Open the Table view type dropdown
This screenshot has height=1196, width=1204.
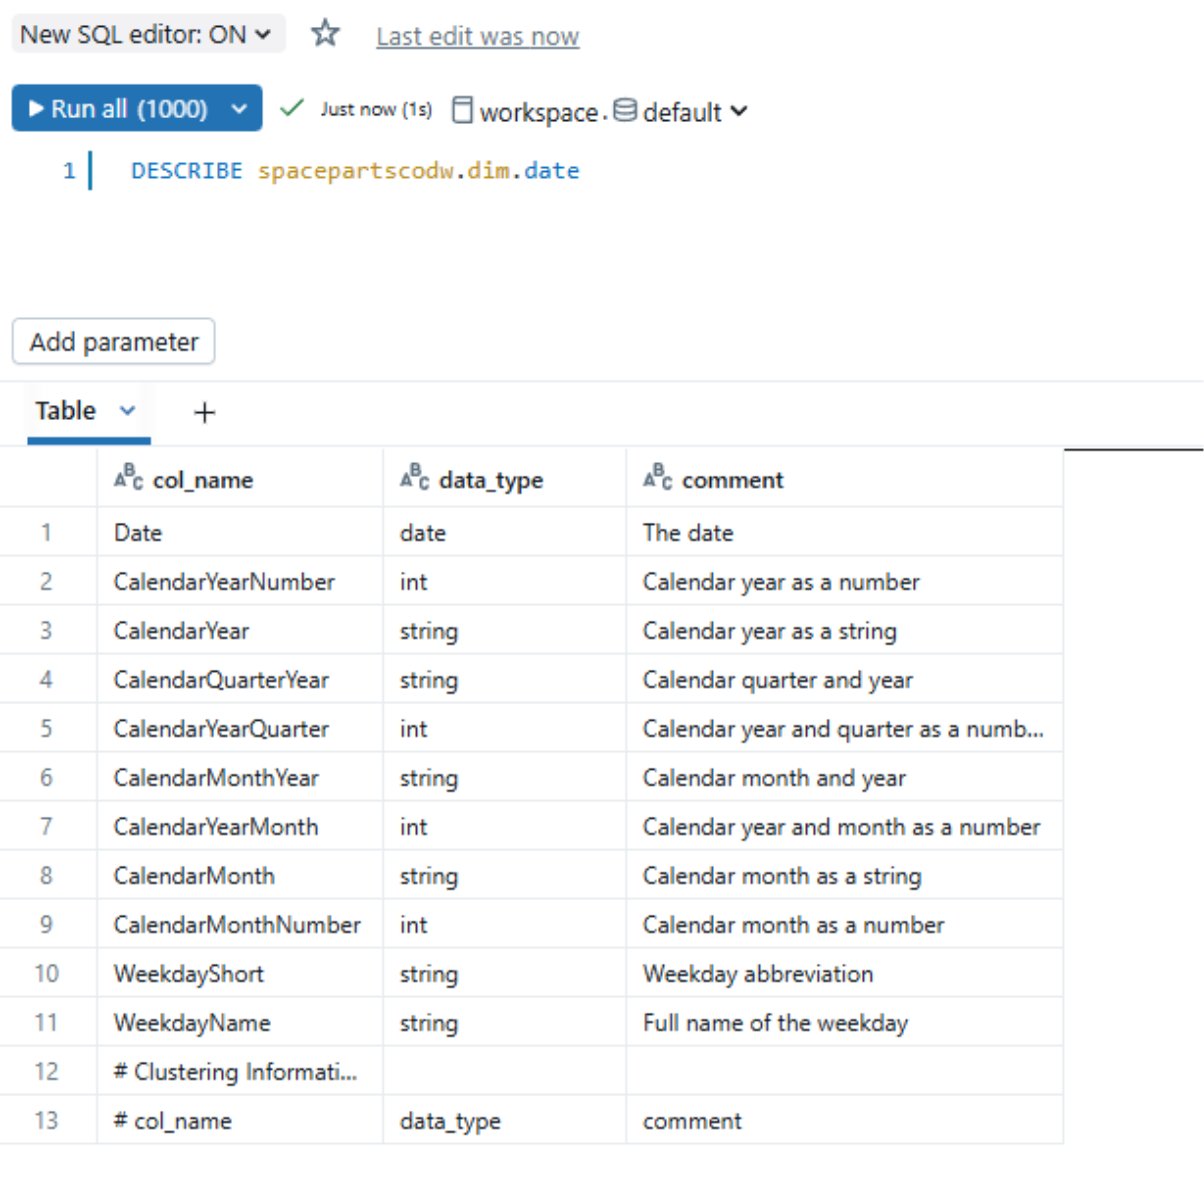pos(127,411)
